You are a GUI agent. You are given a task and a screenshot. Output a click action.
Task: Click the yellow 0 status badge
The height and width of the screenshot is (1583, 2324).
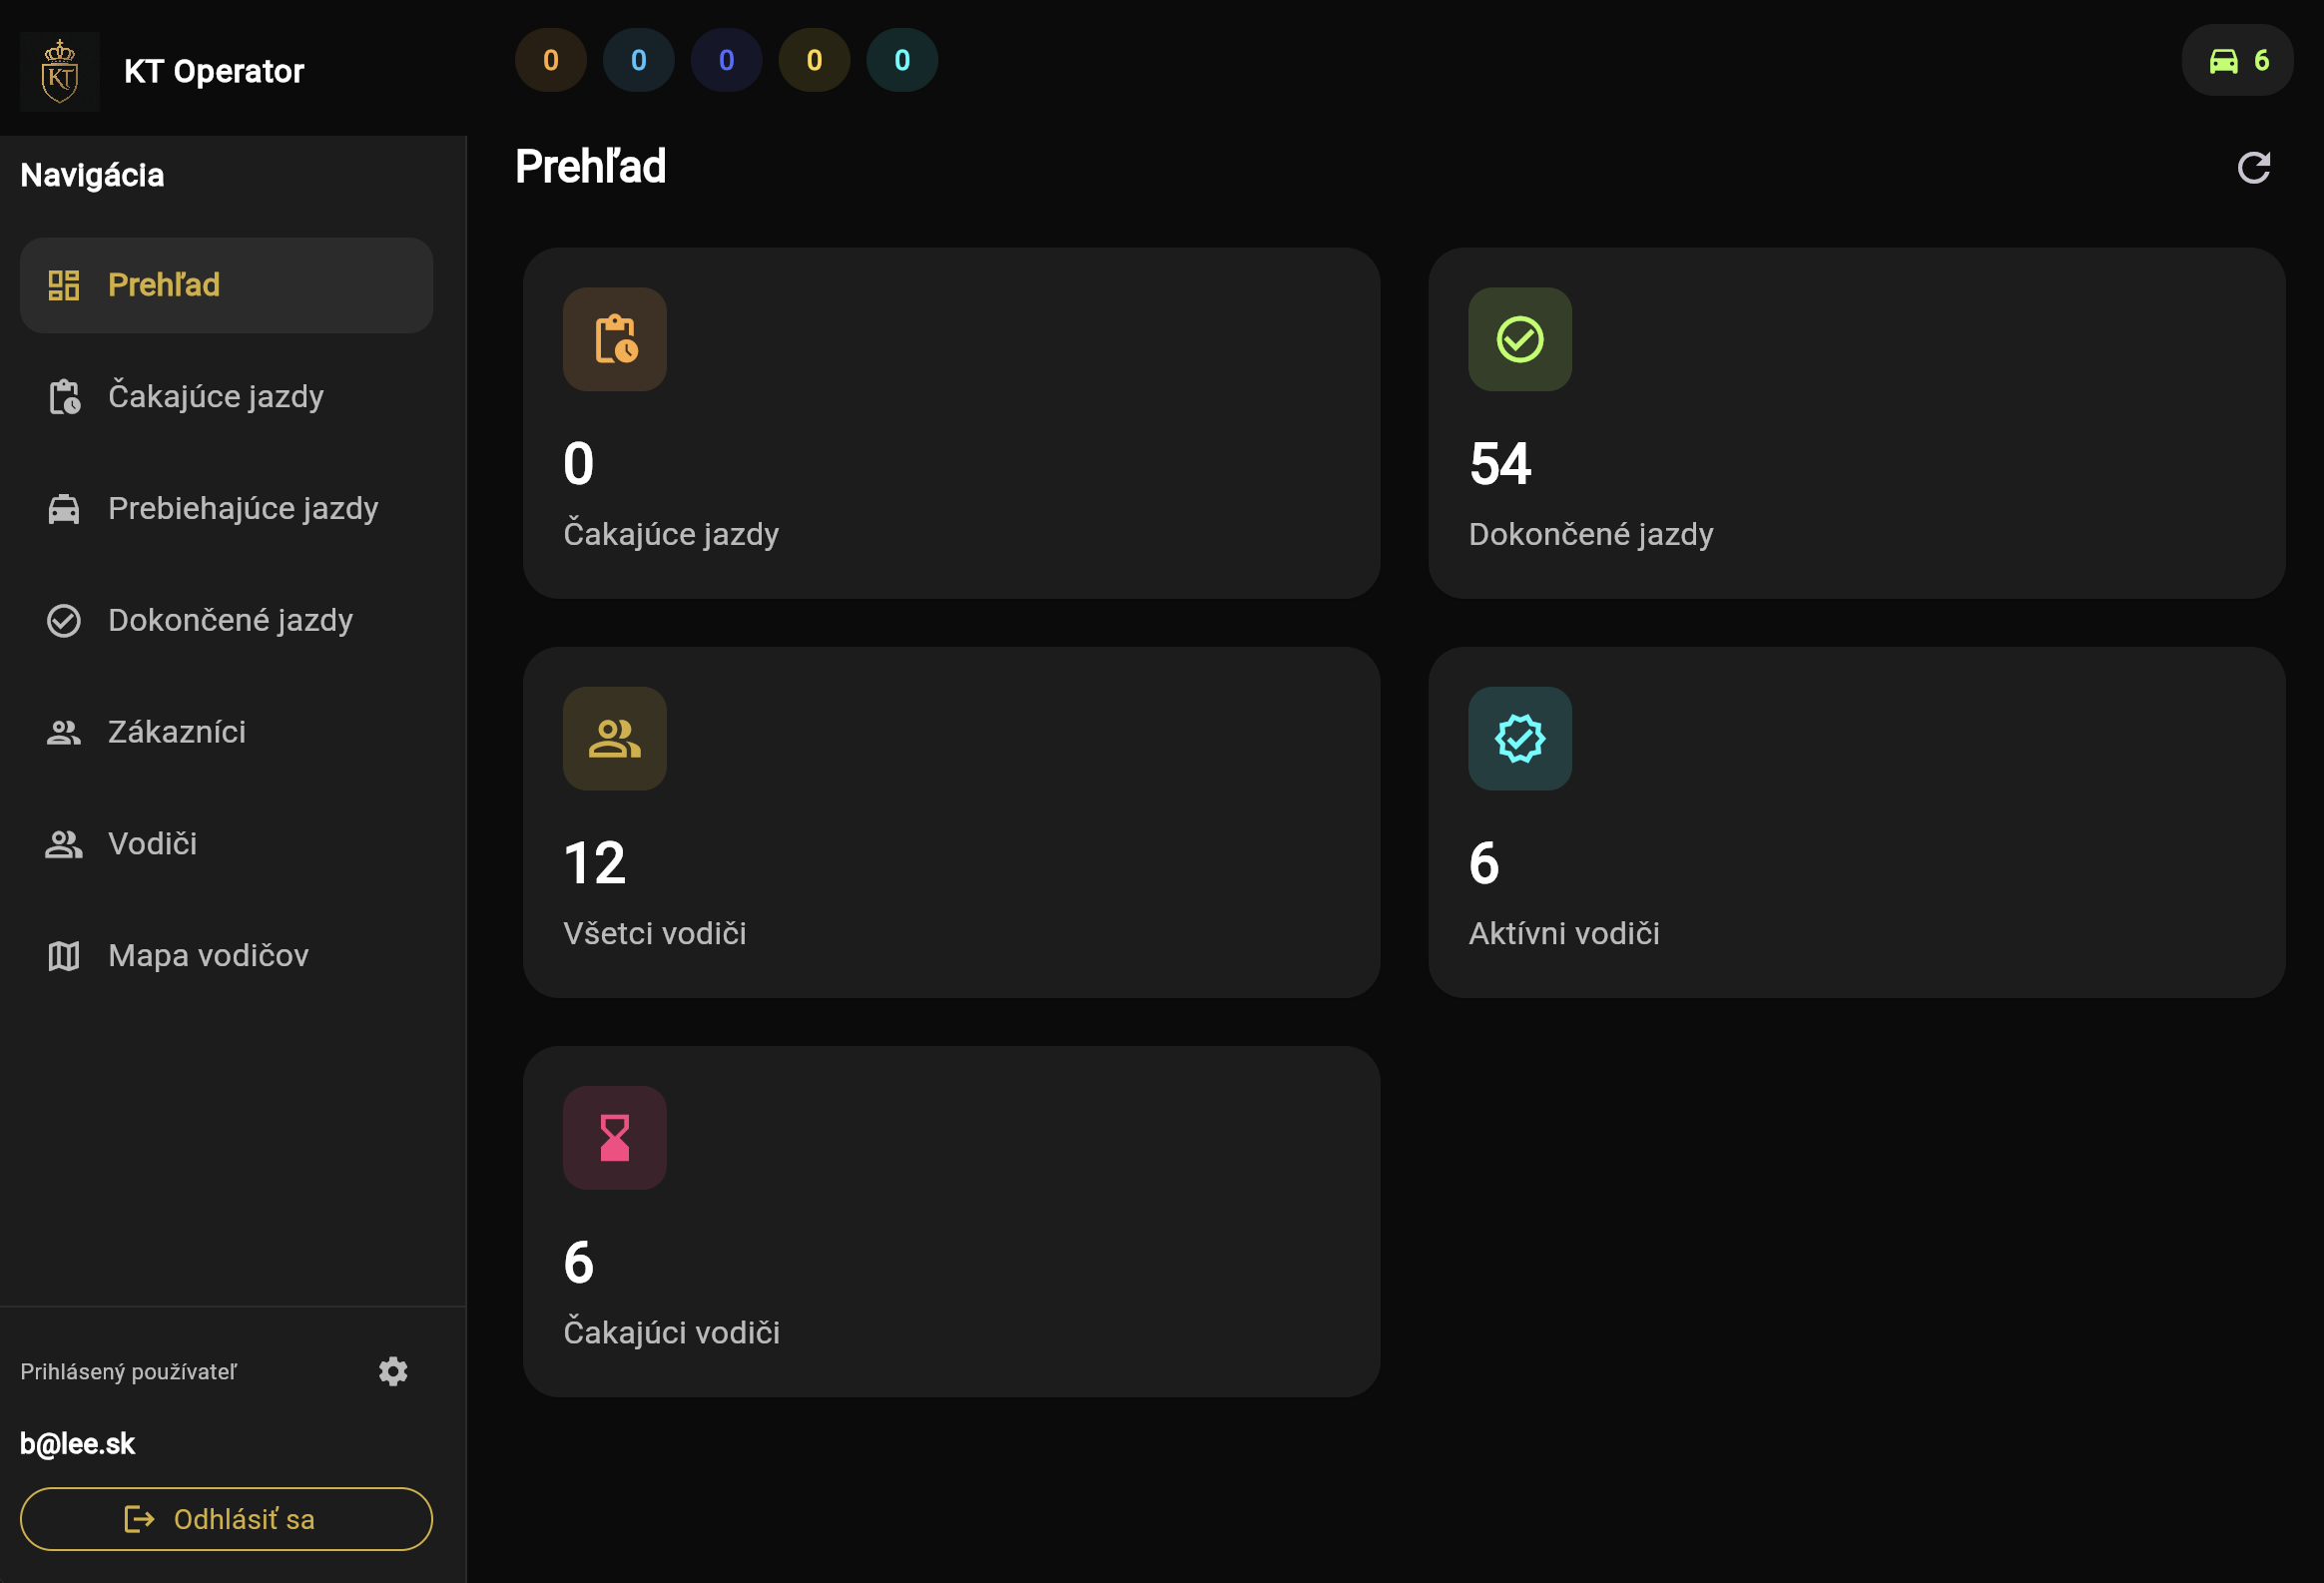pos(814,60)
